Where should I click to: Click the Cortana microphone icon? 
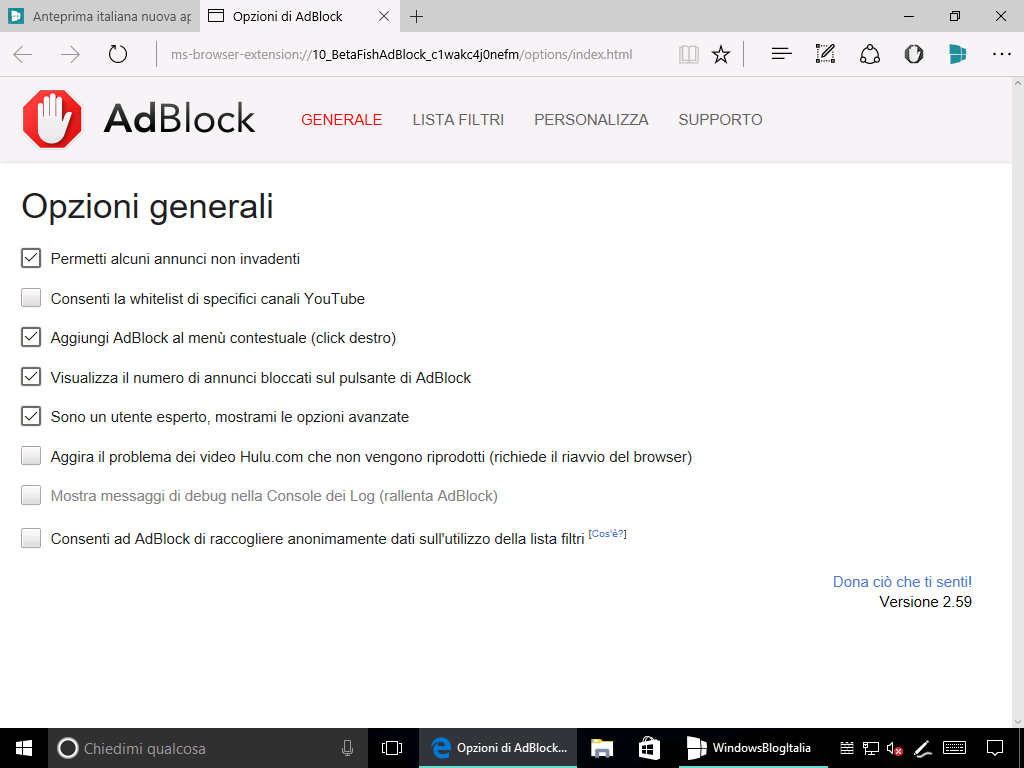[x=347, y=748]
